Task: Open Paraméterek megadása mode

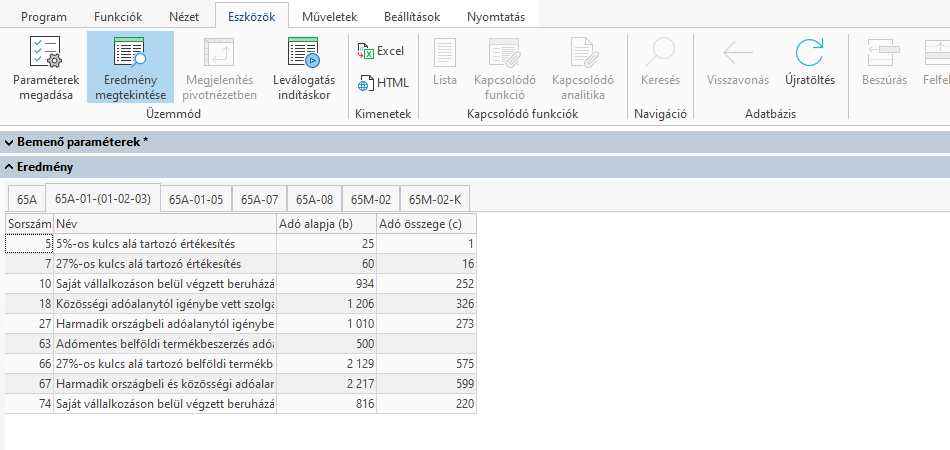Action: [x=45, y=67]
